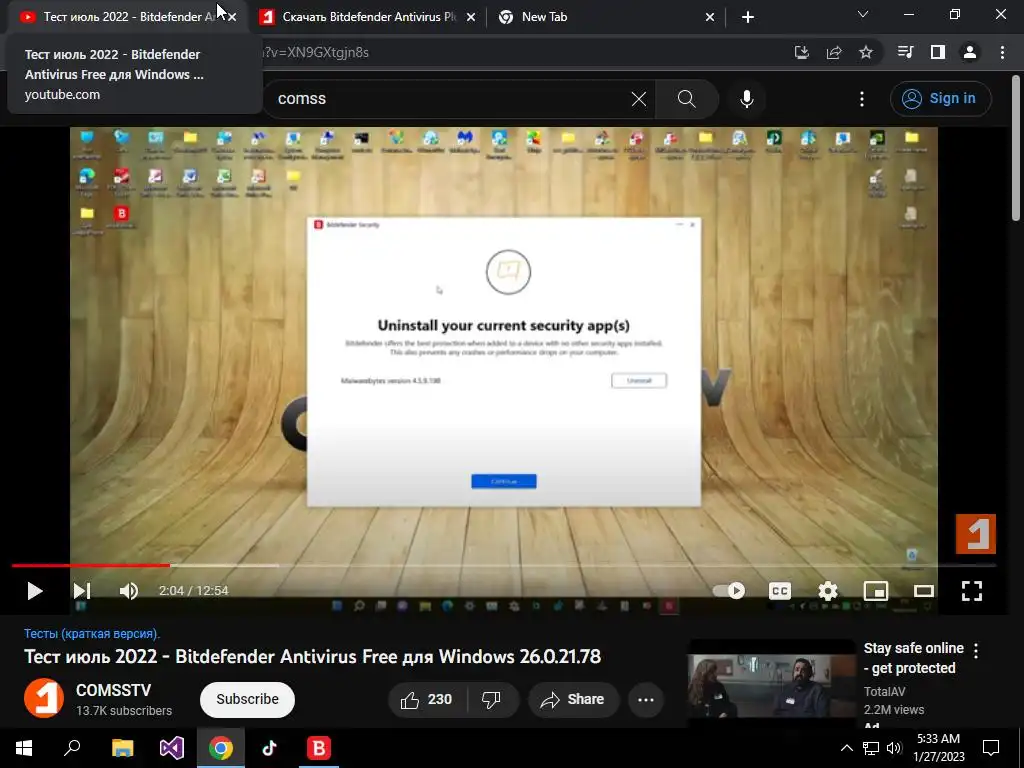Open the TotalAV ad video thumbnail

coord(772,683)
